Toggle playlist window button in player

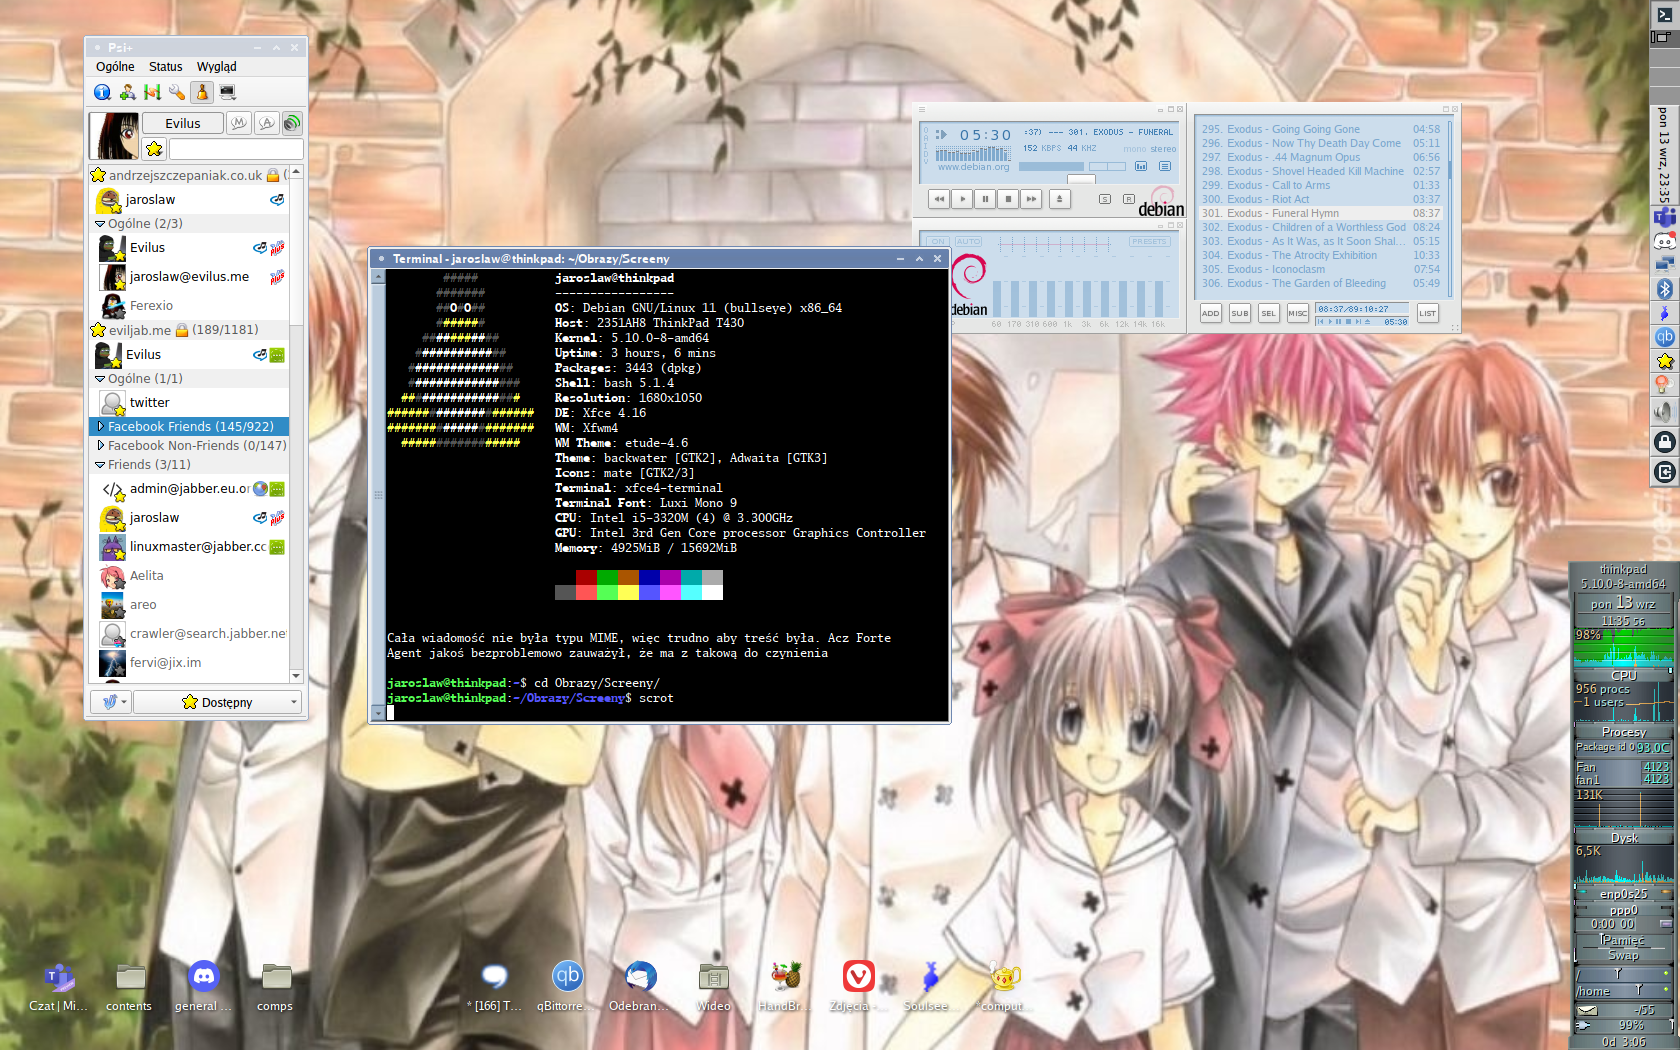(1165, 167)
